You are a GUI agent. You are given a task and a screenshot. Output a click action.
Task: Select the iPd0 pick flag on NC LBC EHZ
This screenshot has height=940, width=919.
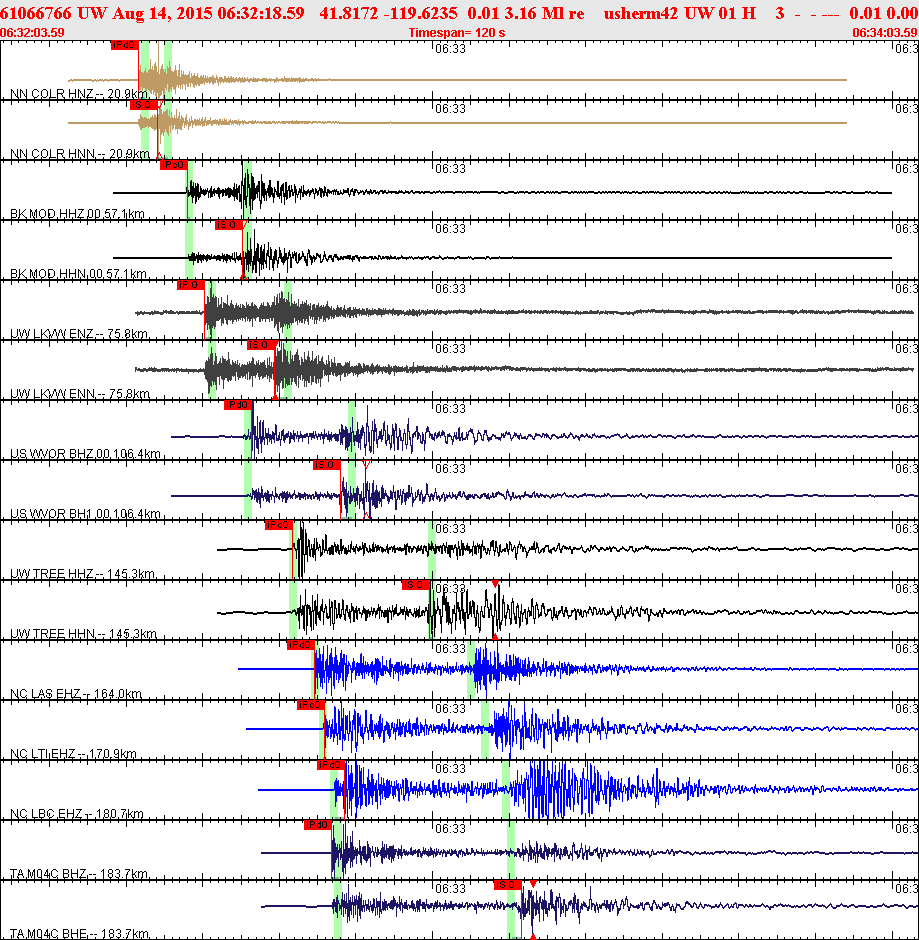(x=331, y=764)
